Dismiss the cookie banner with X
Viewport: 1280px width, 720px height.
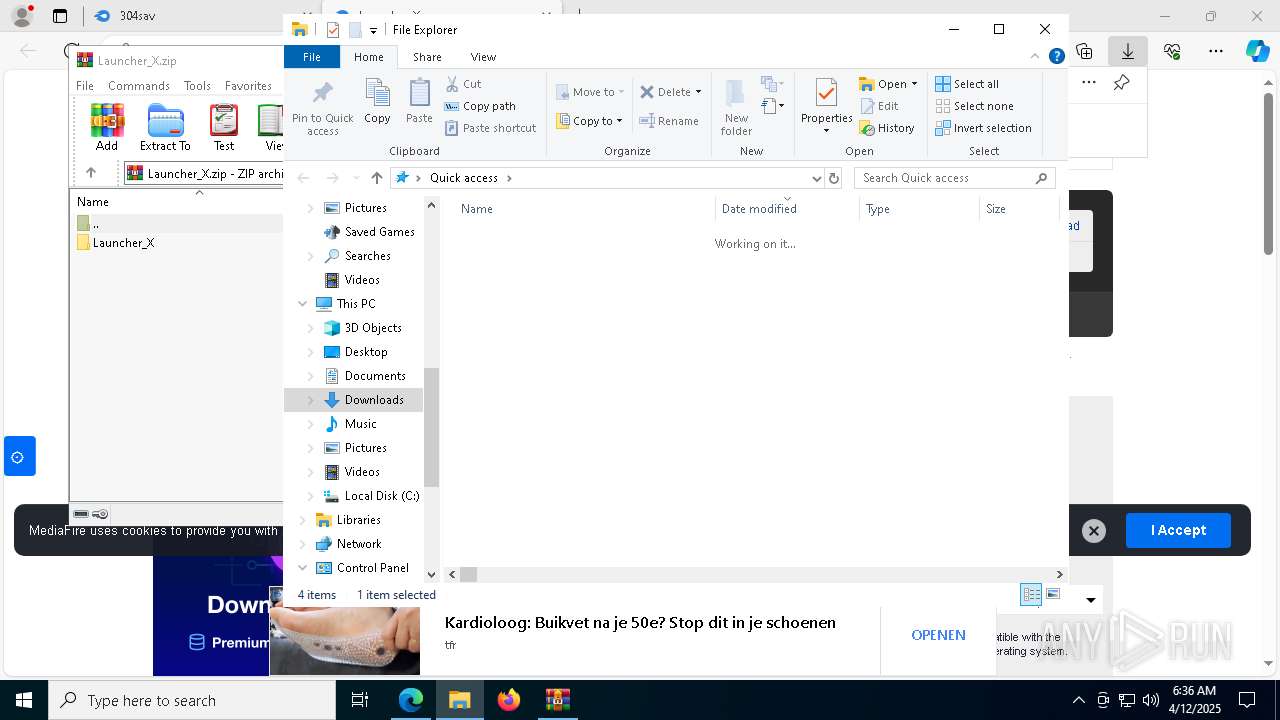click(x=1094, y=531)
